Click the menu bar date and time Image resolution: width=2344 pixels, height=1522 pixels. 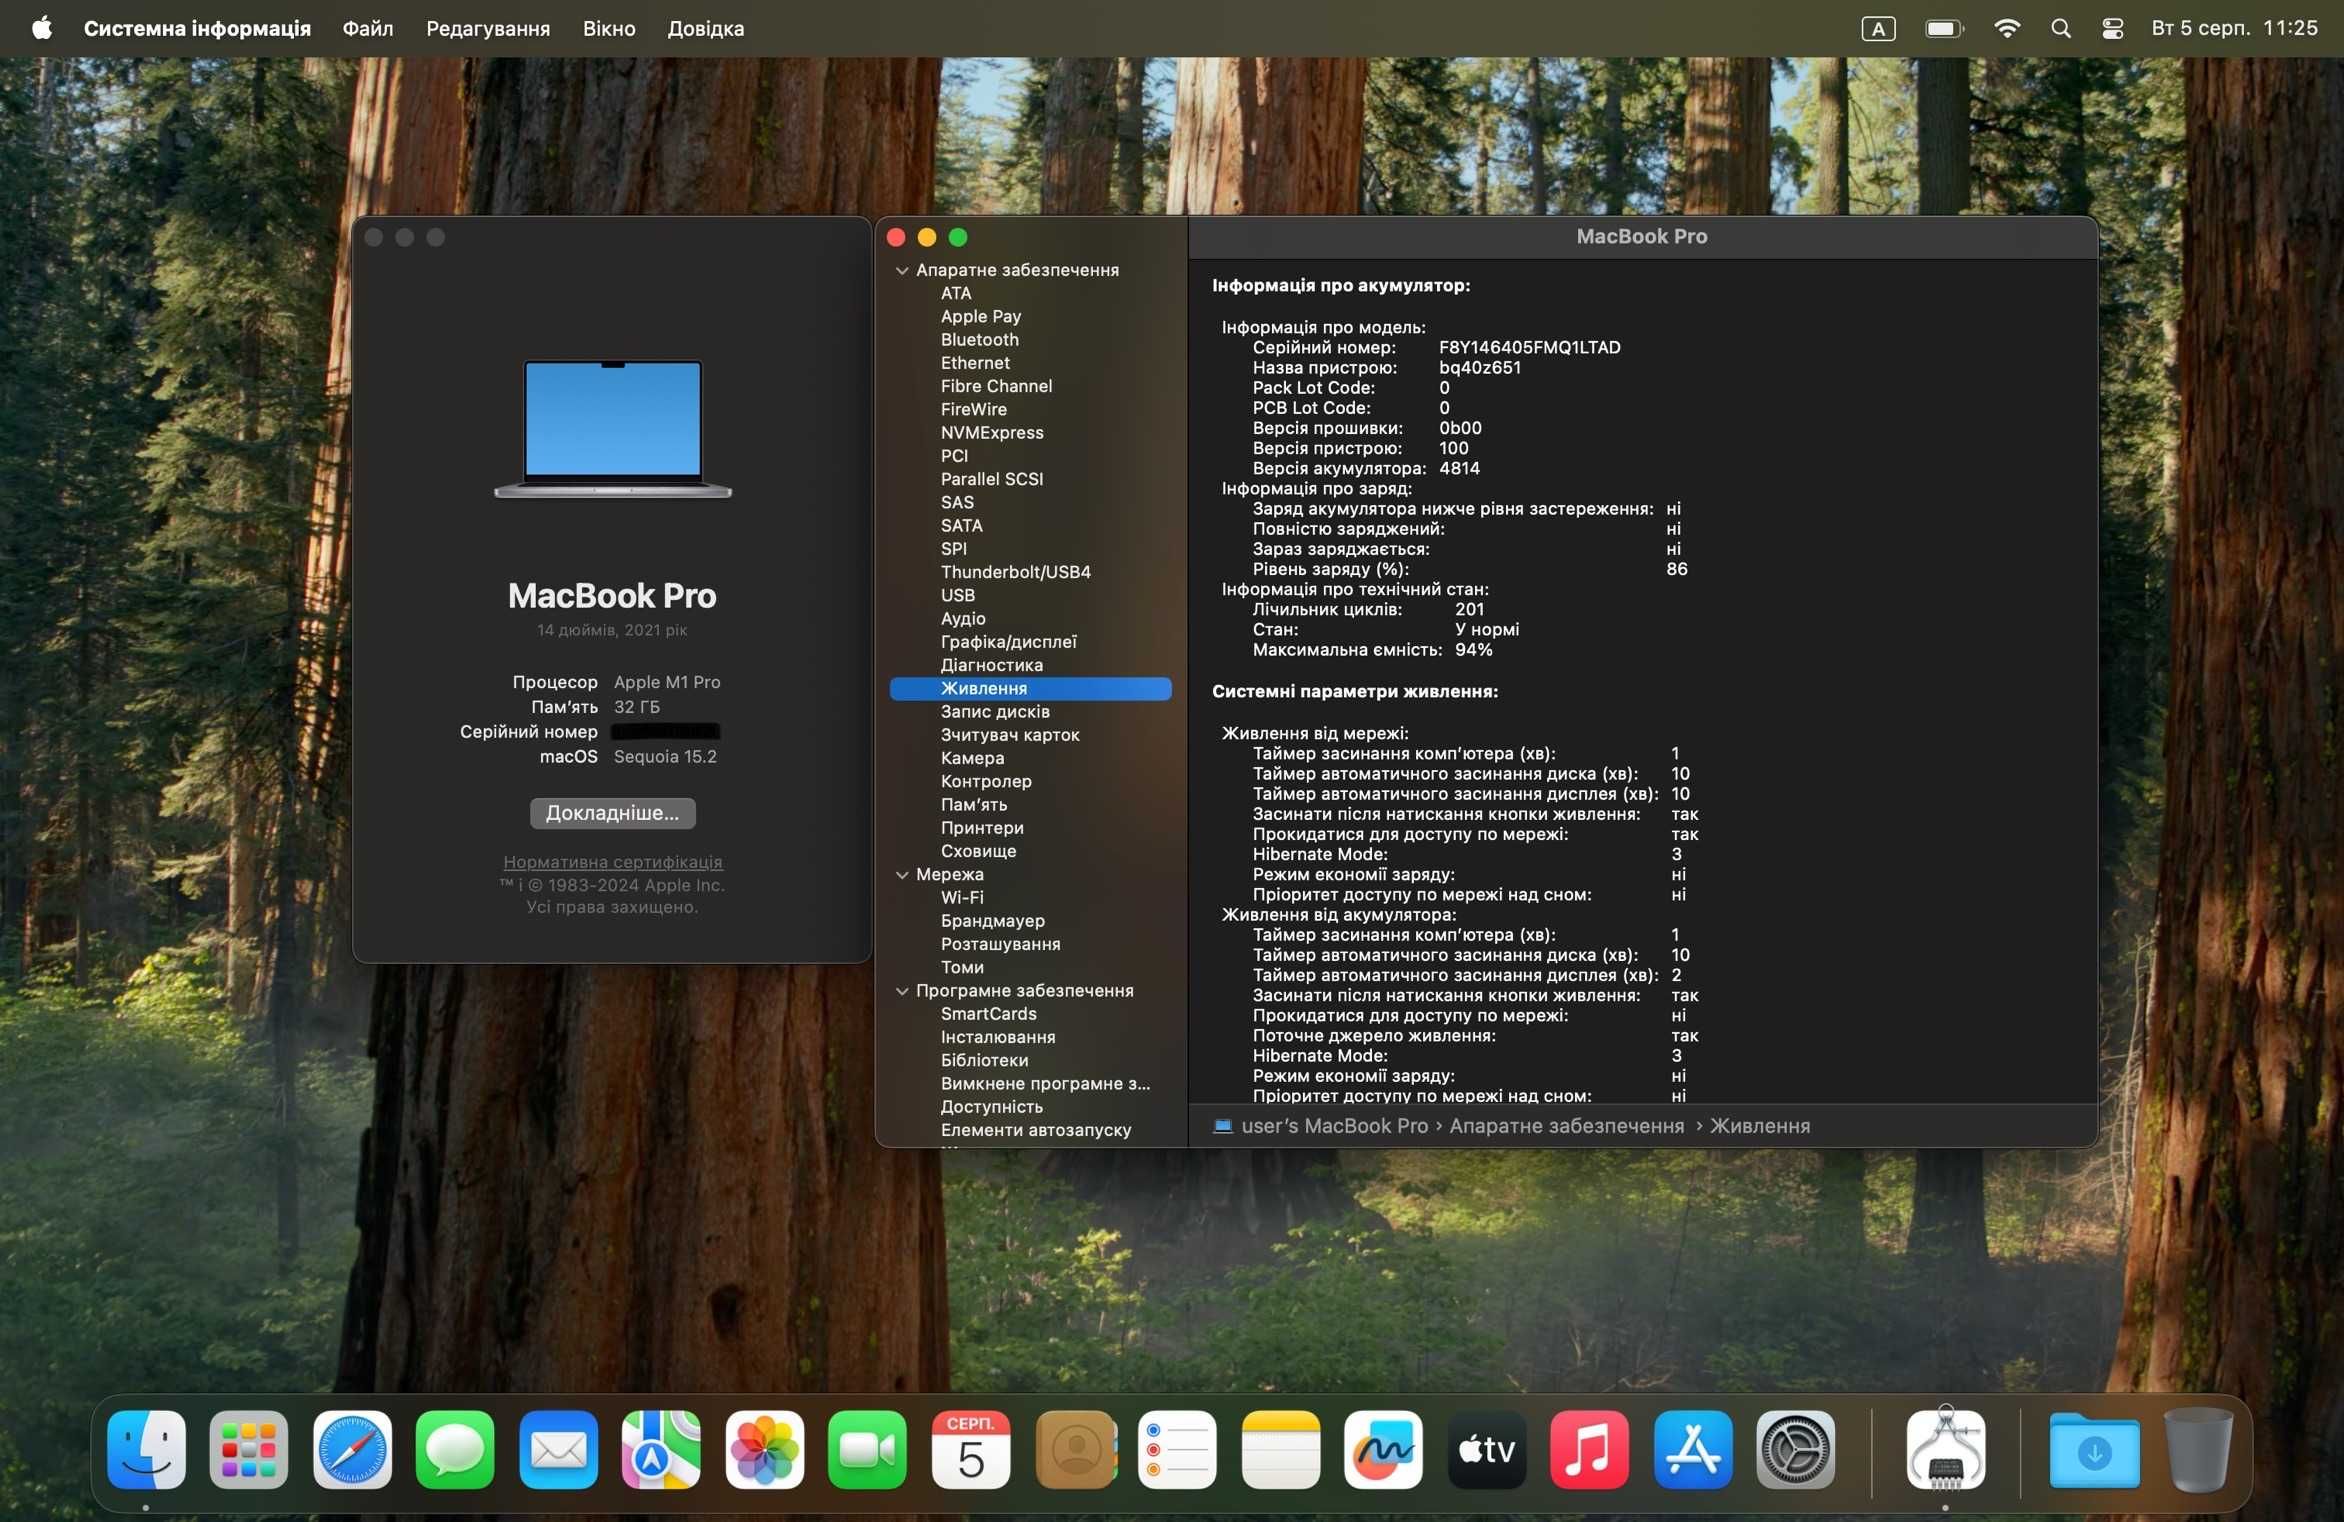[2234, 28]
